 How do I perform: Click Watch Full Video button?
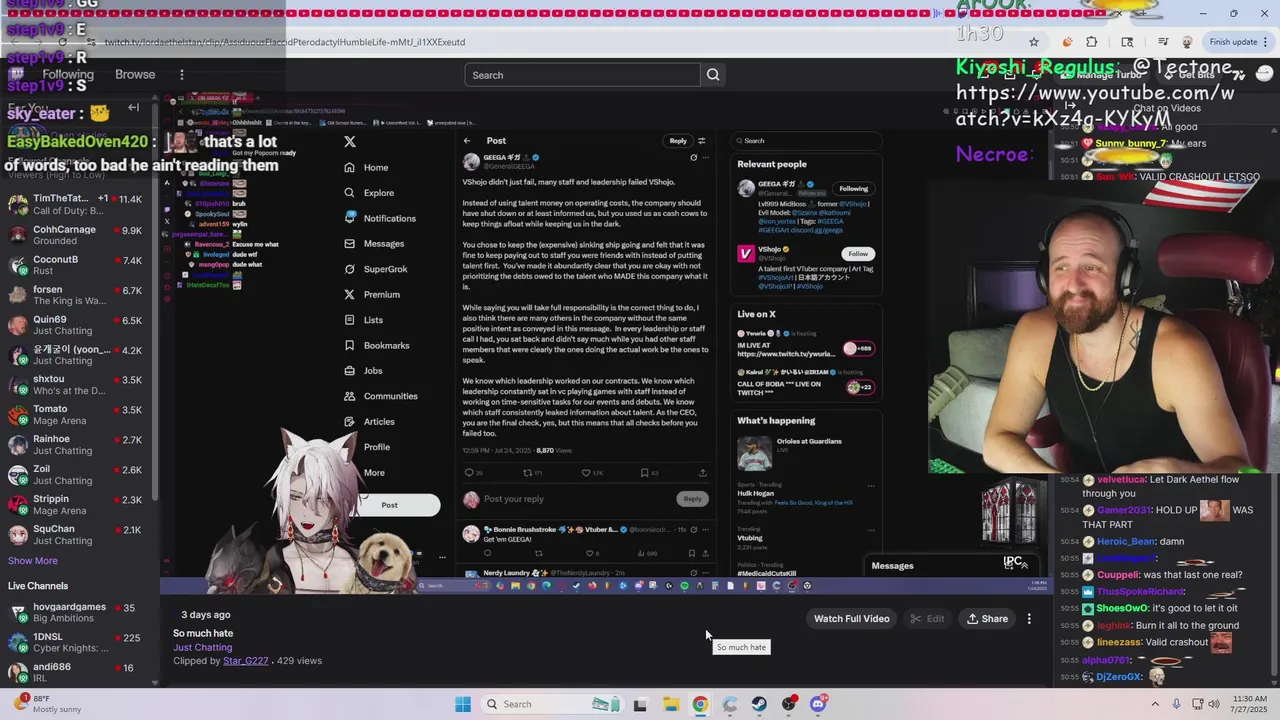pyautogui.click(x=851, y=619)
